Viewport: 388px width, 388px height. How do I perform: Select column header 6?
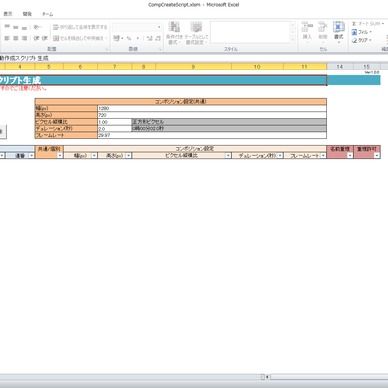pos(80,67)
